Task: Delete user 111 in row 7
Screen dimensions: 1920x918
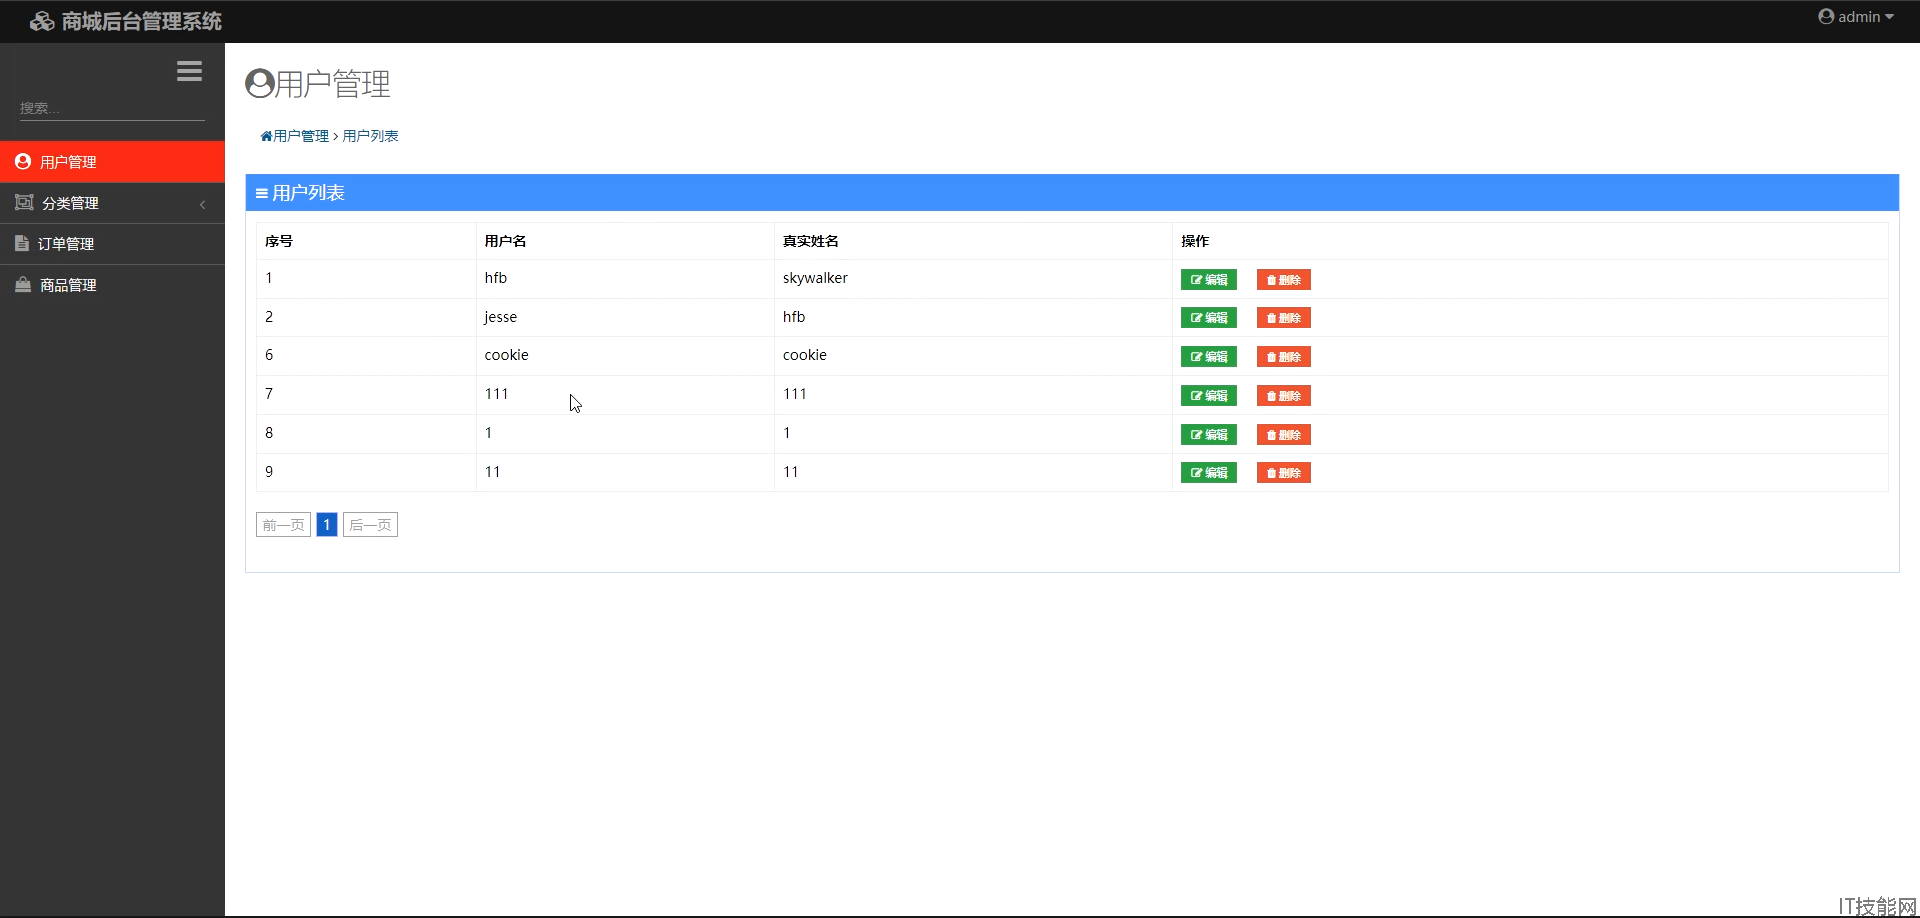Action: [x=1283, y=396]
